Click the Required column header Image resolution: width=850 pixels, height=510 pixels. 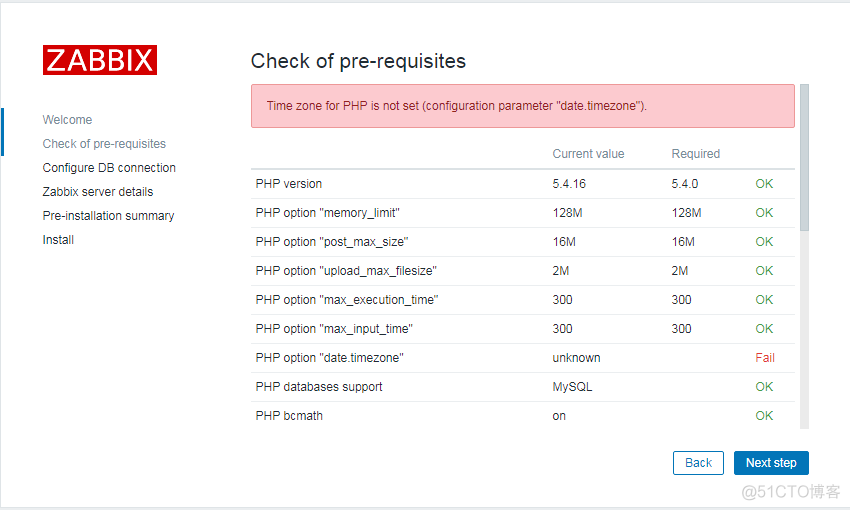pos(695,154)
